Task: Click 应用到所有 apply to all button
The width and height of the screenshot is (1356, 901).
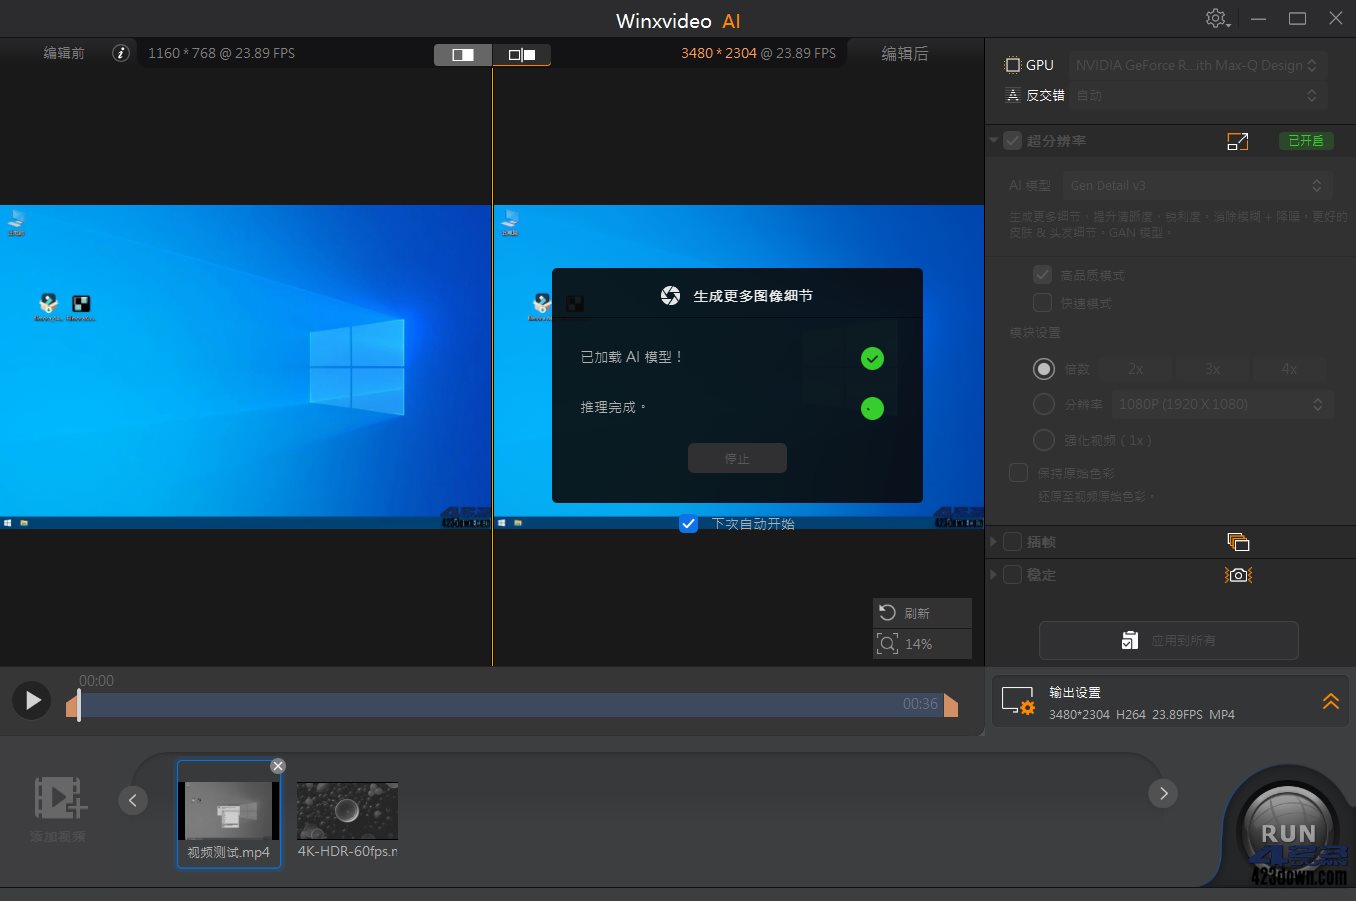Action: coord(1169,640)
